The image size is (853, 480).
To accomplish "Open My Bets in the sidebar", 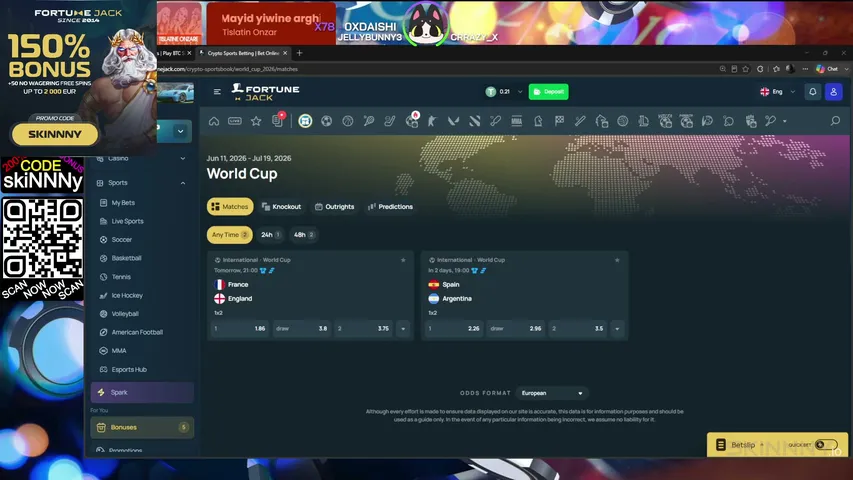I will pos(122,202).
